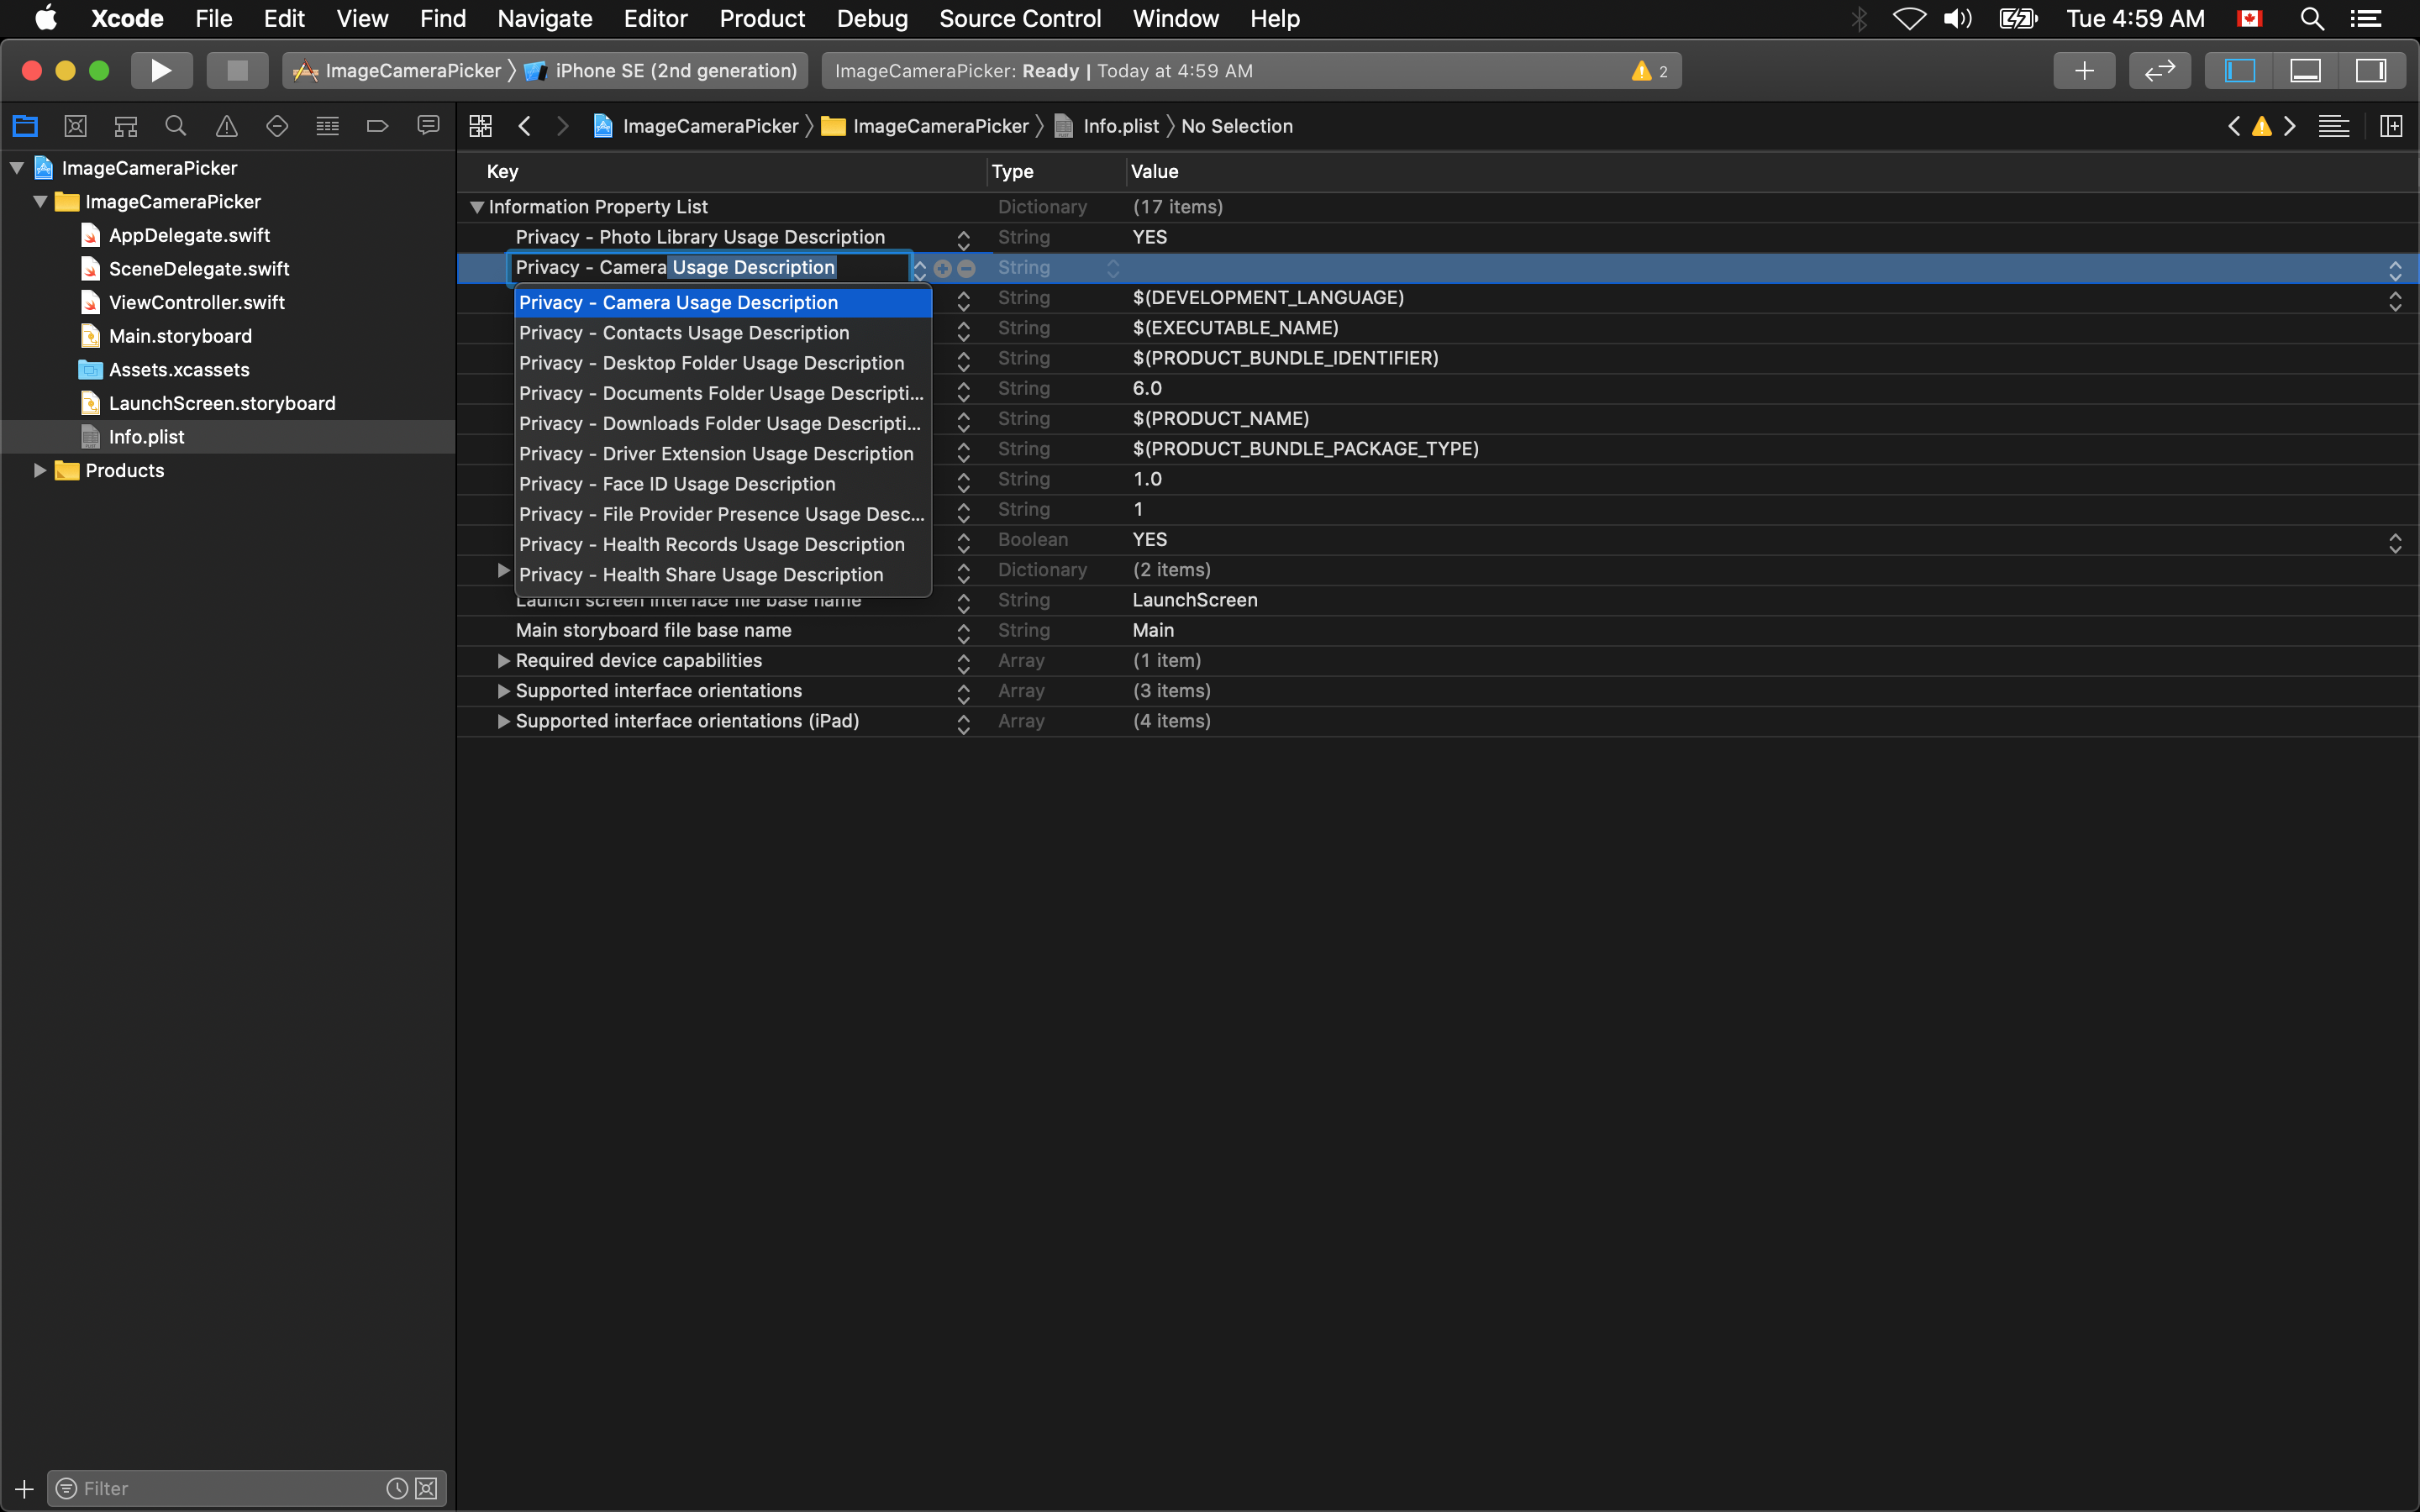Image resolution: width=2420 pixels, height=1512 pixels.
Task: Open the Issue navigator warning icon
Action: coord(227,126)
